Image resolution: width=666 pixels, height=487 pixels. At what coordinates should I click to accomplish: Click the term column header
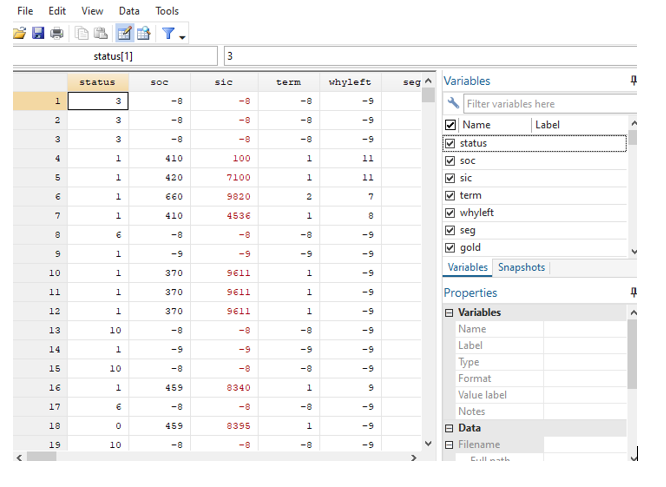pos(288,82)
